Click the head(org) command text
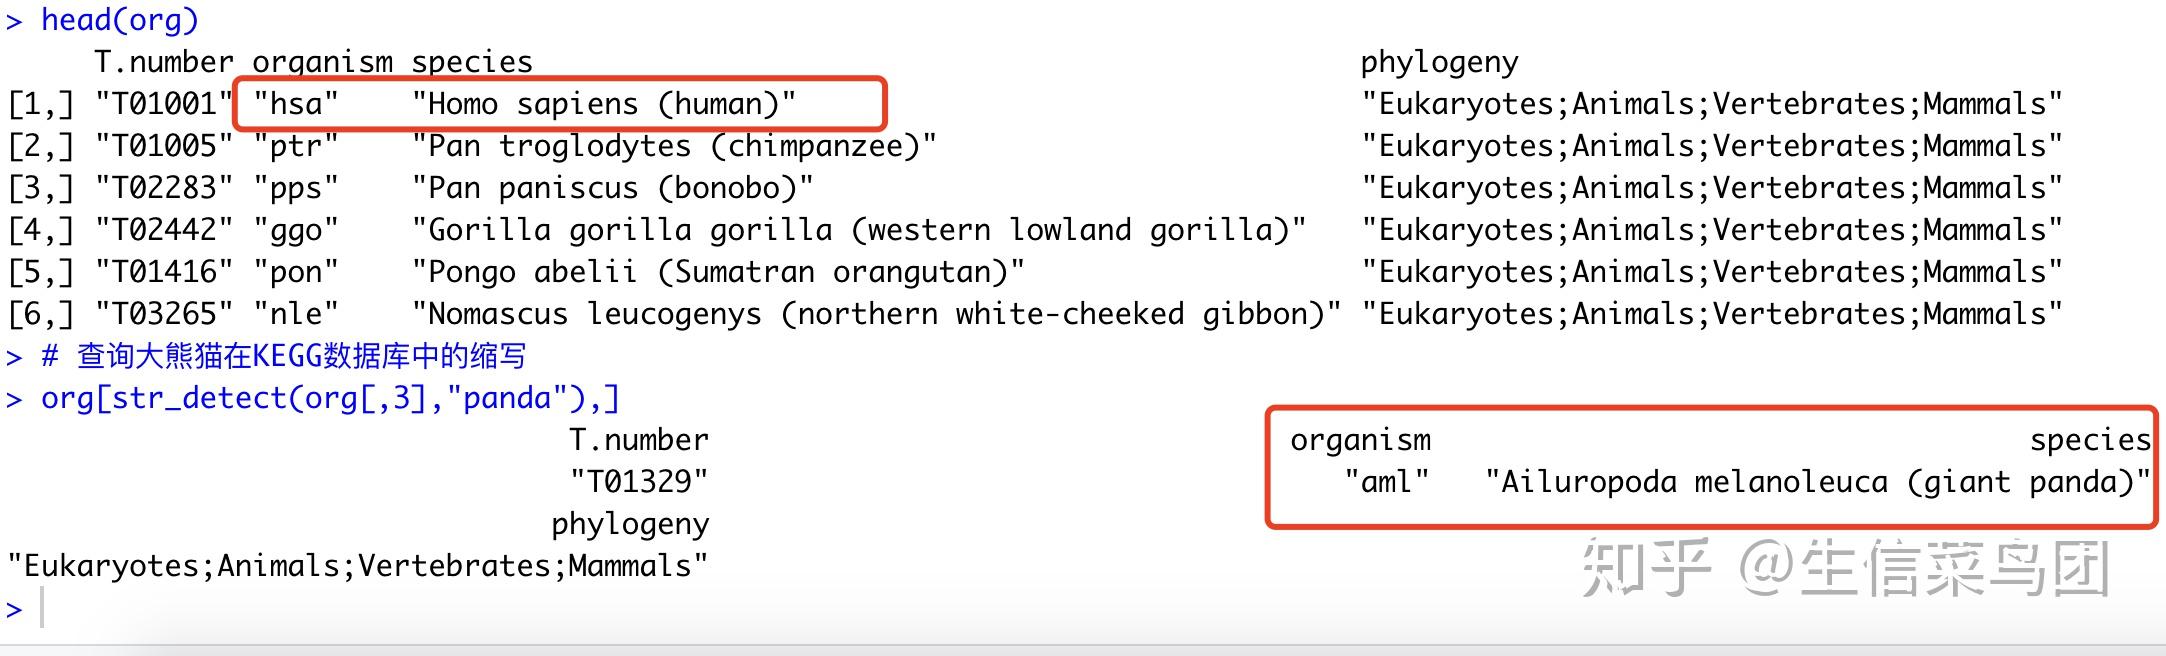Screen dimensions: 2166x656 point(119,20)
